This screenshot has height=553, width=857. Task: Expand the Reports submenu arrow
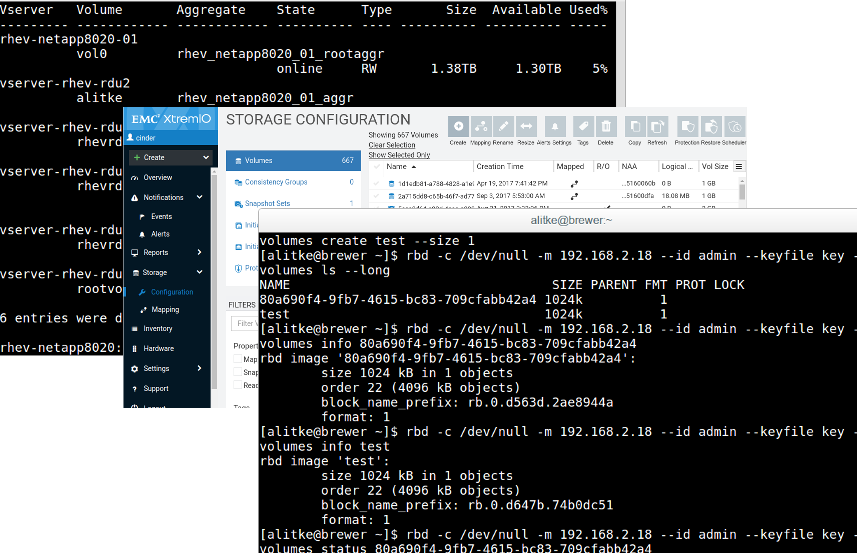pos(199,252)
